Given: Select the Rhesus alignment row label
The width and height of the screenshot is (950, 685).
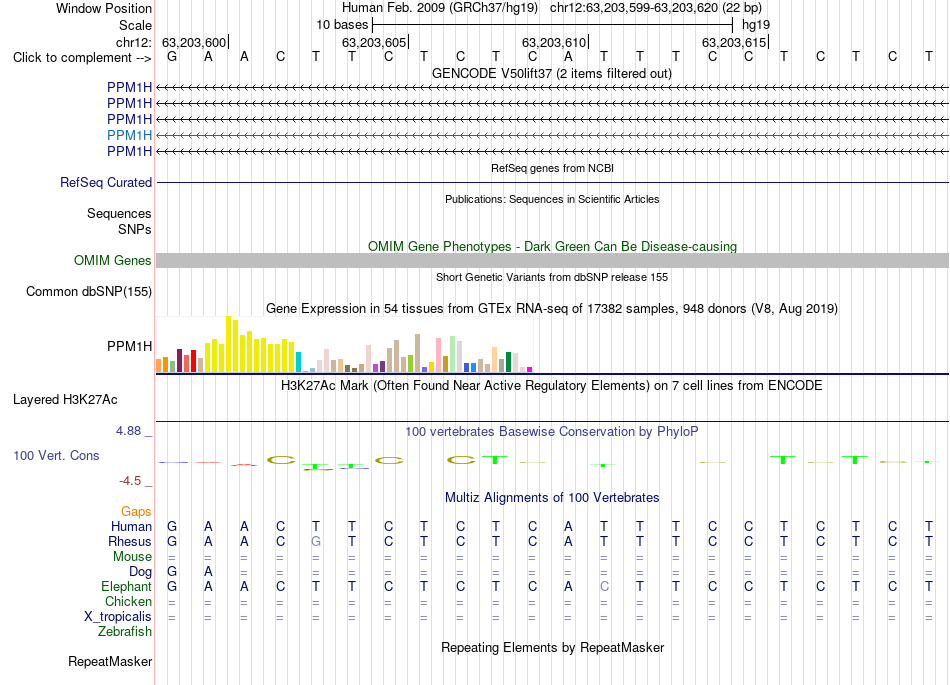Looking at the screenshot, I should coord(130,541).
